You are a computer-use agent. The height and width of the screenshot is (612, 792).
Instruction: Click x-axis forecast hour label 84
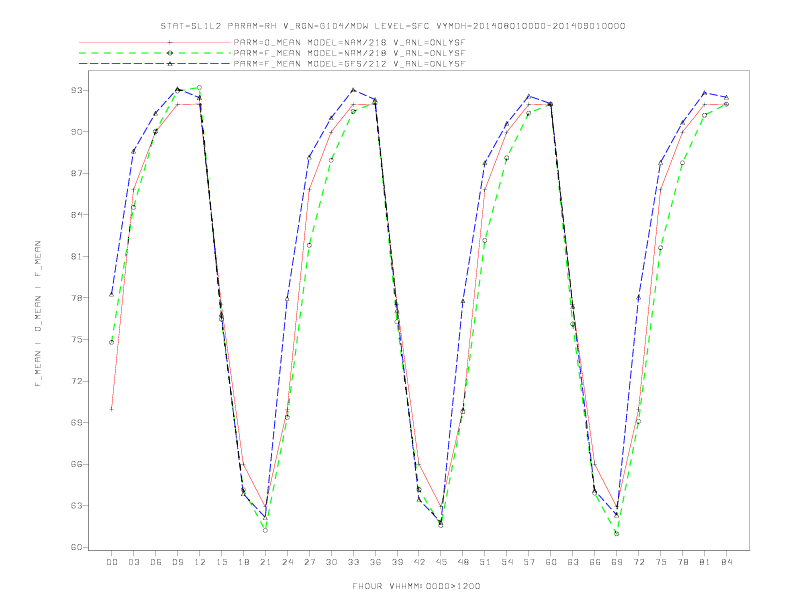tap(726, 562)
